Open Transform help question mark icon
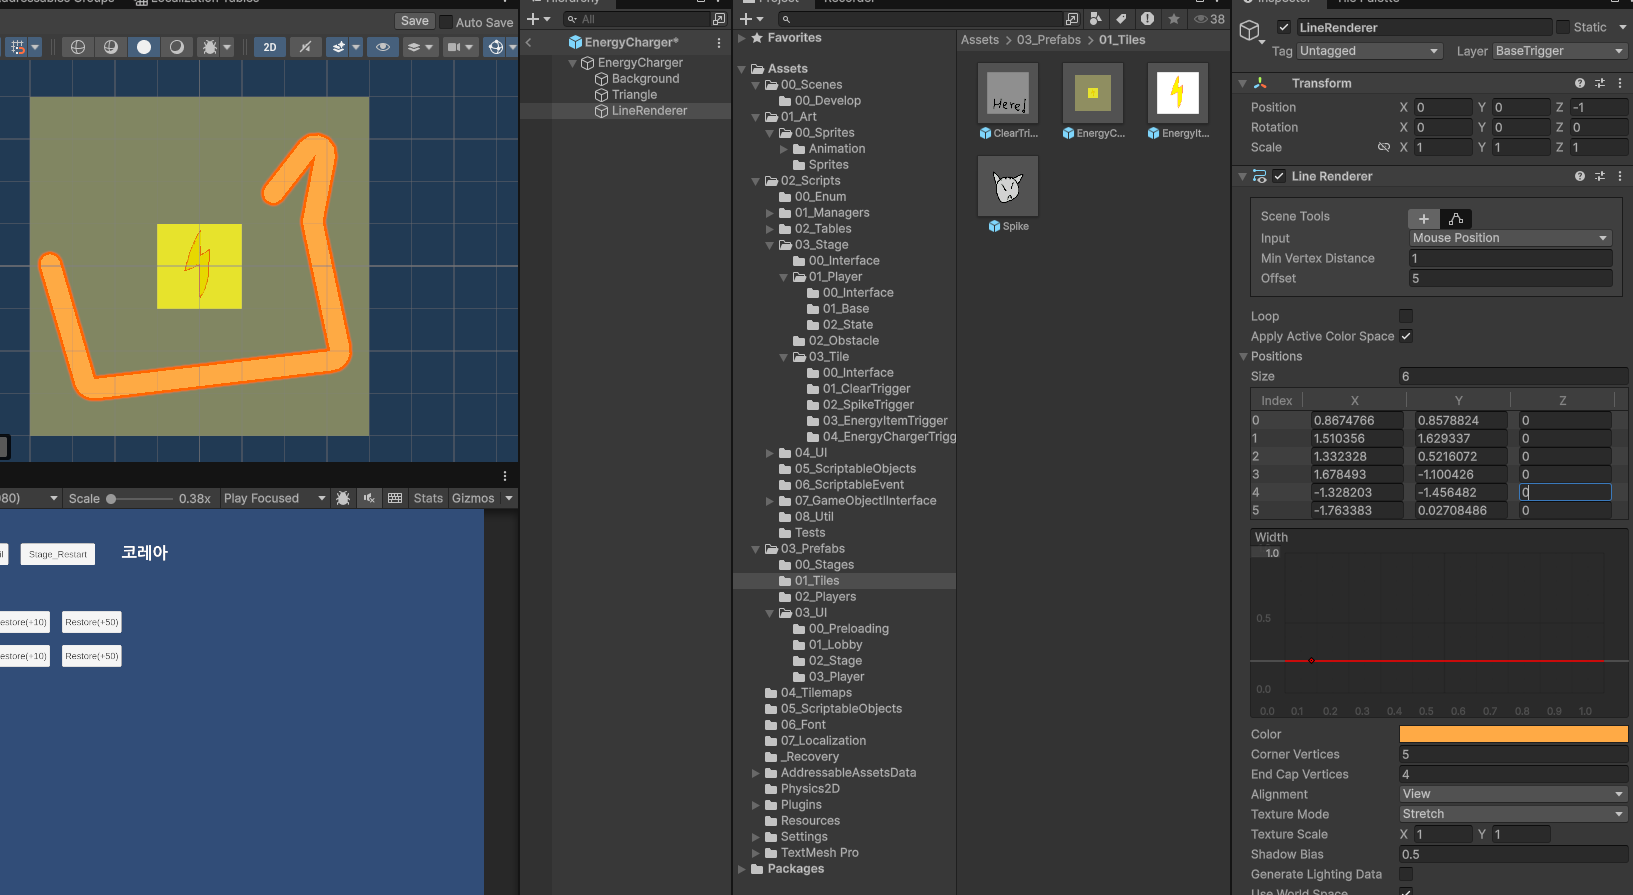The height and width of the screenshot is (895, 1633). coord(1580,83)
